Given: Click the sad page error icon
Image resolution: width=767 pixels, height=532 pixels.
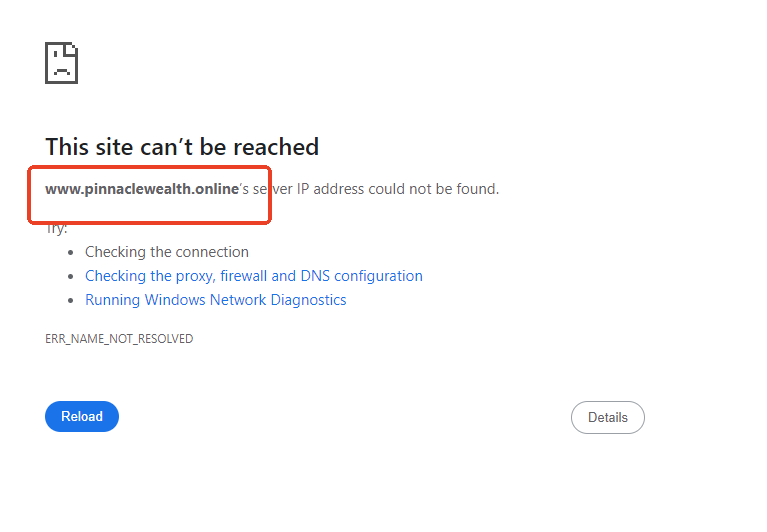Looking at the screenshot, I should [61, 63].
